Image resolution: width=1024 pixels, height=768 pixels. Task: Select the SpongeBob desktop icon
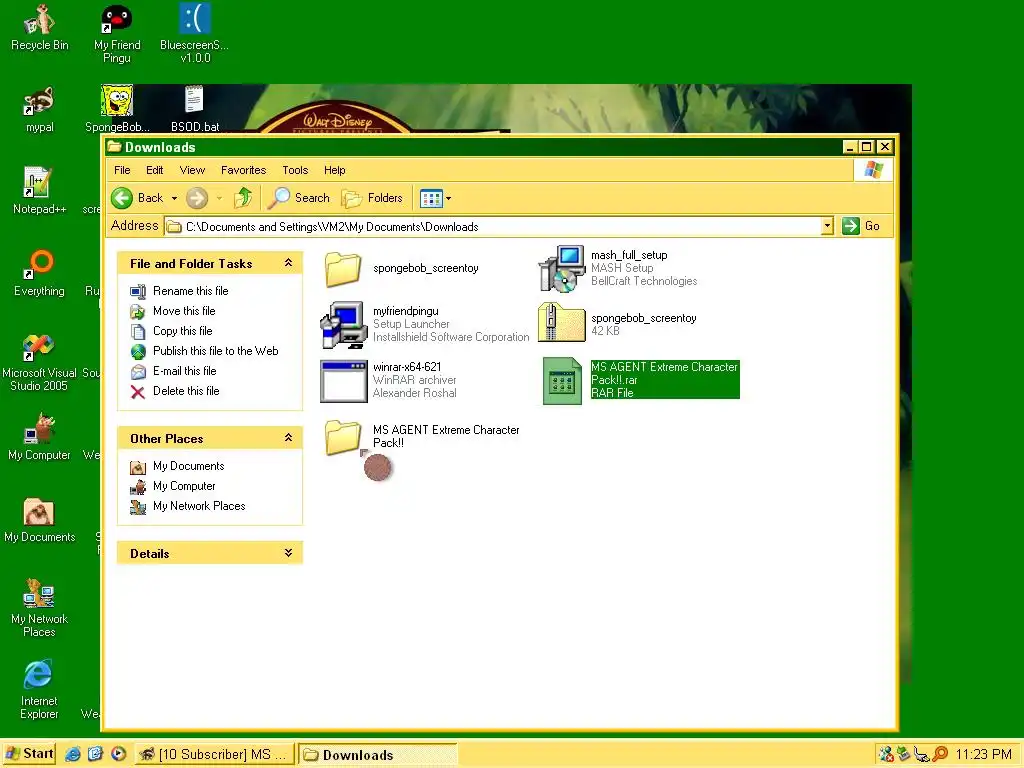[118, 108]
